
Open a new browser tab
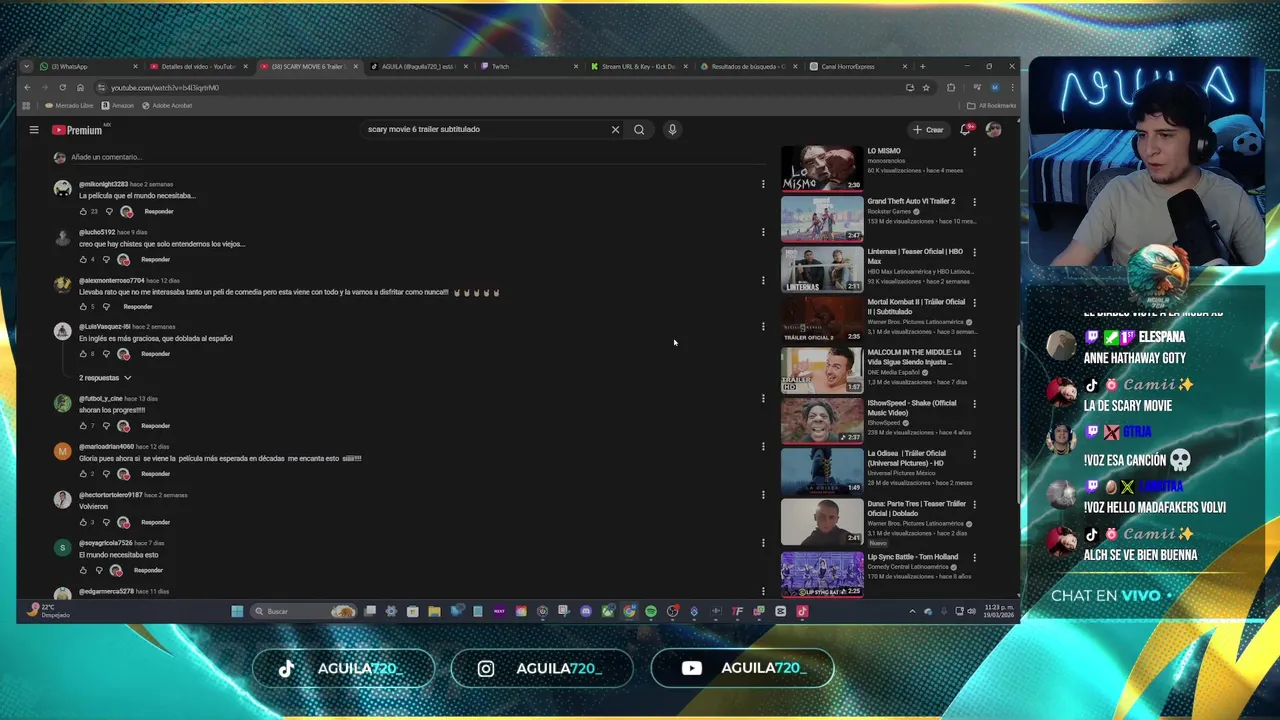(922, 67)
